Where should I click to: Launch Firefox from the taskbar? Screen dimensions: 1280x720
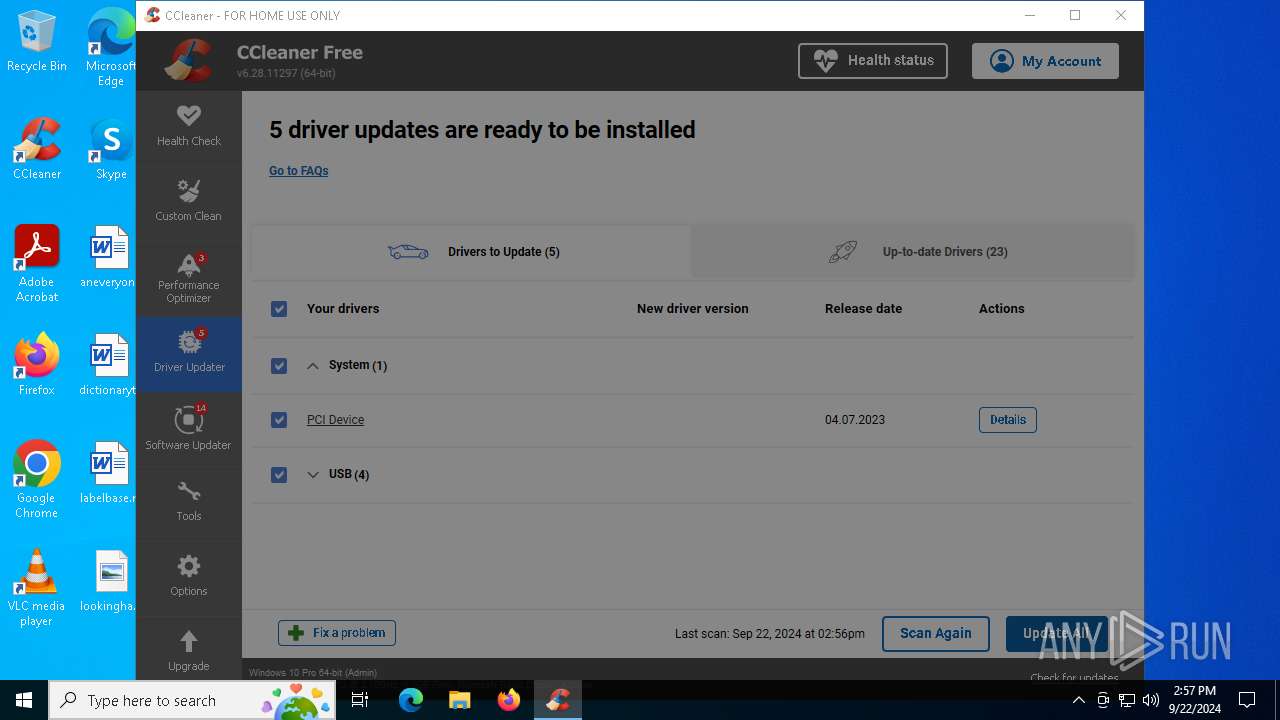click(x=508, y=700)
